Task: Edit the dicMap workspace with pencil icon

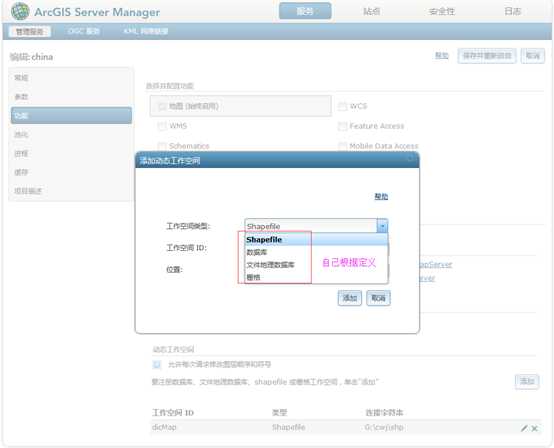Action: [524, 428]
